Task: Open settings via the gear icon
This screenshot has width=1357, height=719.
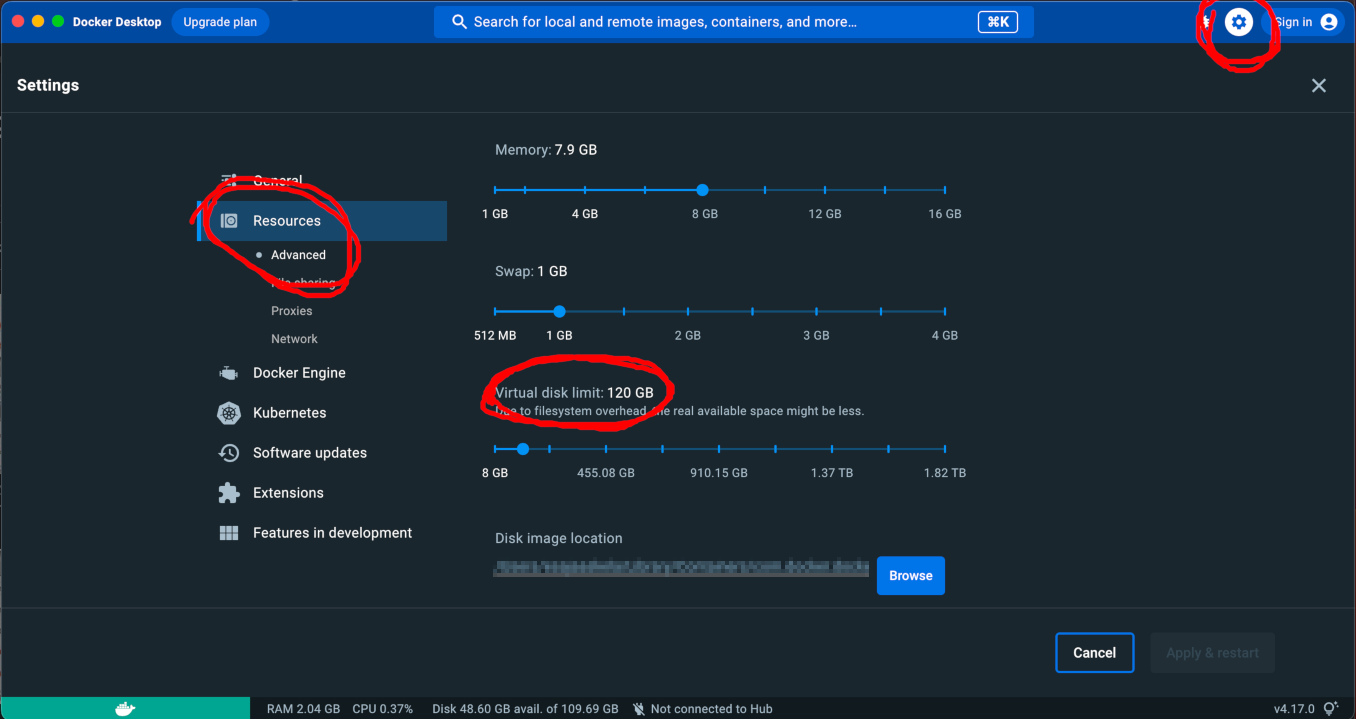Action: coord(1238,22)
